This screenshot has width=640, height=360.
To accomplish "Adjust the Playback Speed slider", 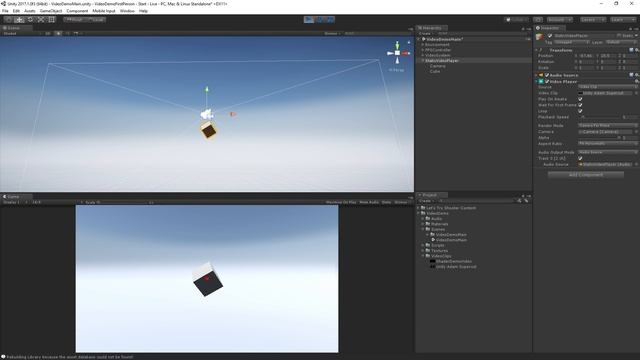I will [599, 117].
